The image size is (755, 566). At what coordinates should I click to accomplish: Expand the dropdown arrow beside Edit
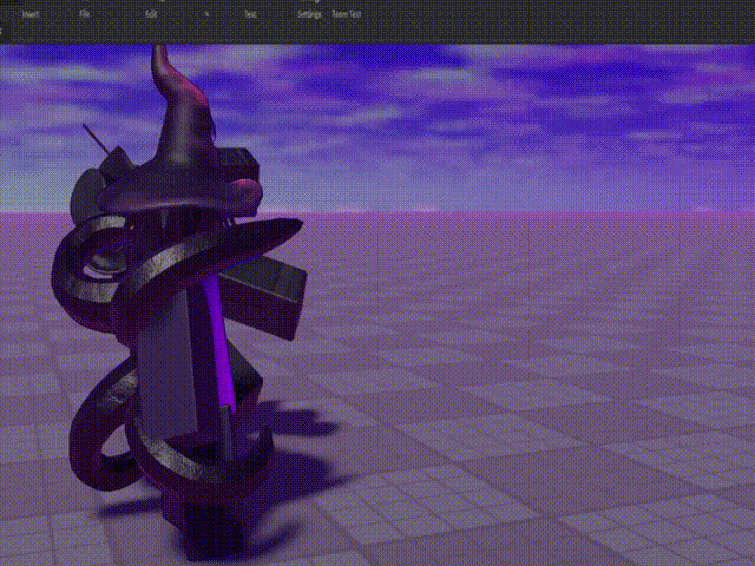click(208, 16)
